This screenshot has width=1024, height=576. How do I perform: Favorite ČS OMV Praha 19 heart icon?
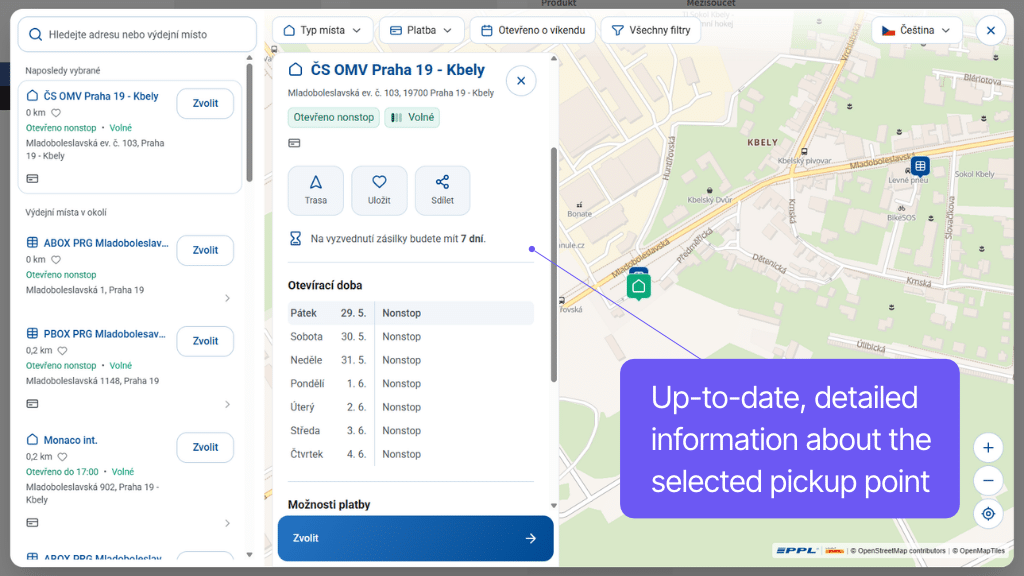point(56,112)
